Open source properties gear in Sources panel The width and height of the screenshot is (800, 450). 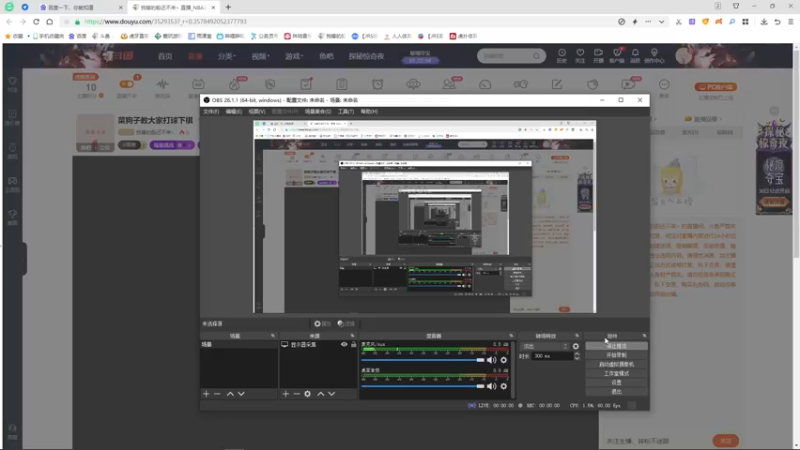pyautogui.click(x=307, y=394)
